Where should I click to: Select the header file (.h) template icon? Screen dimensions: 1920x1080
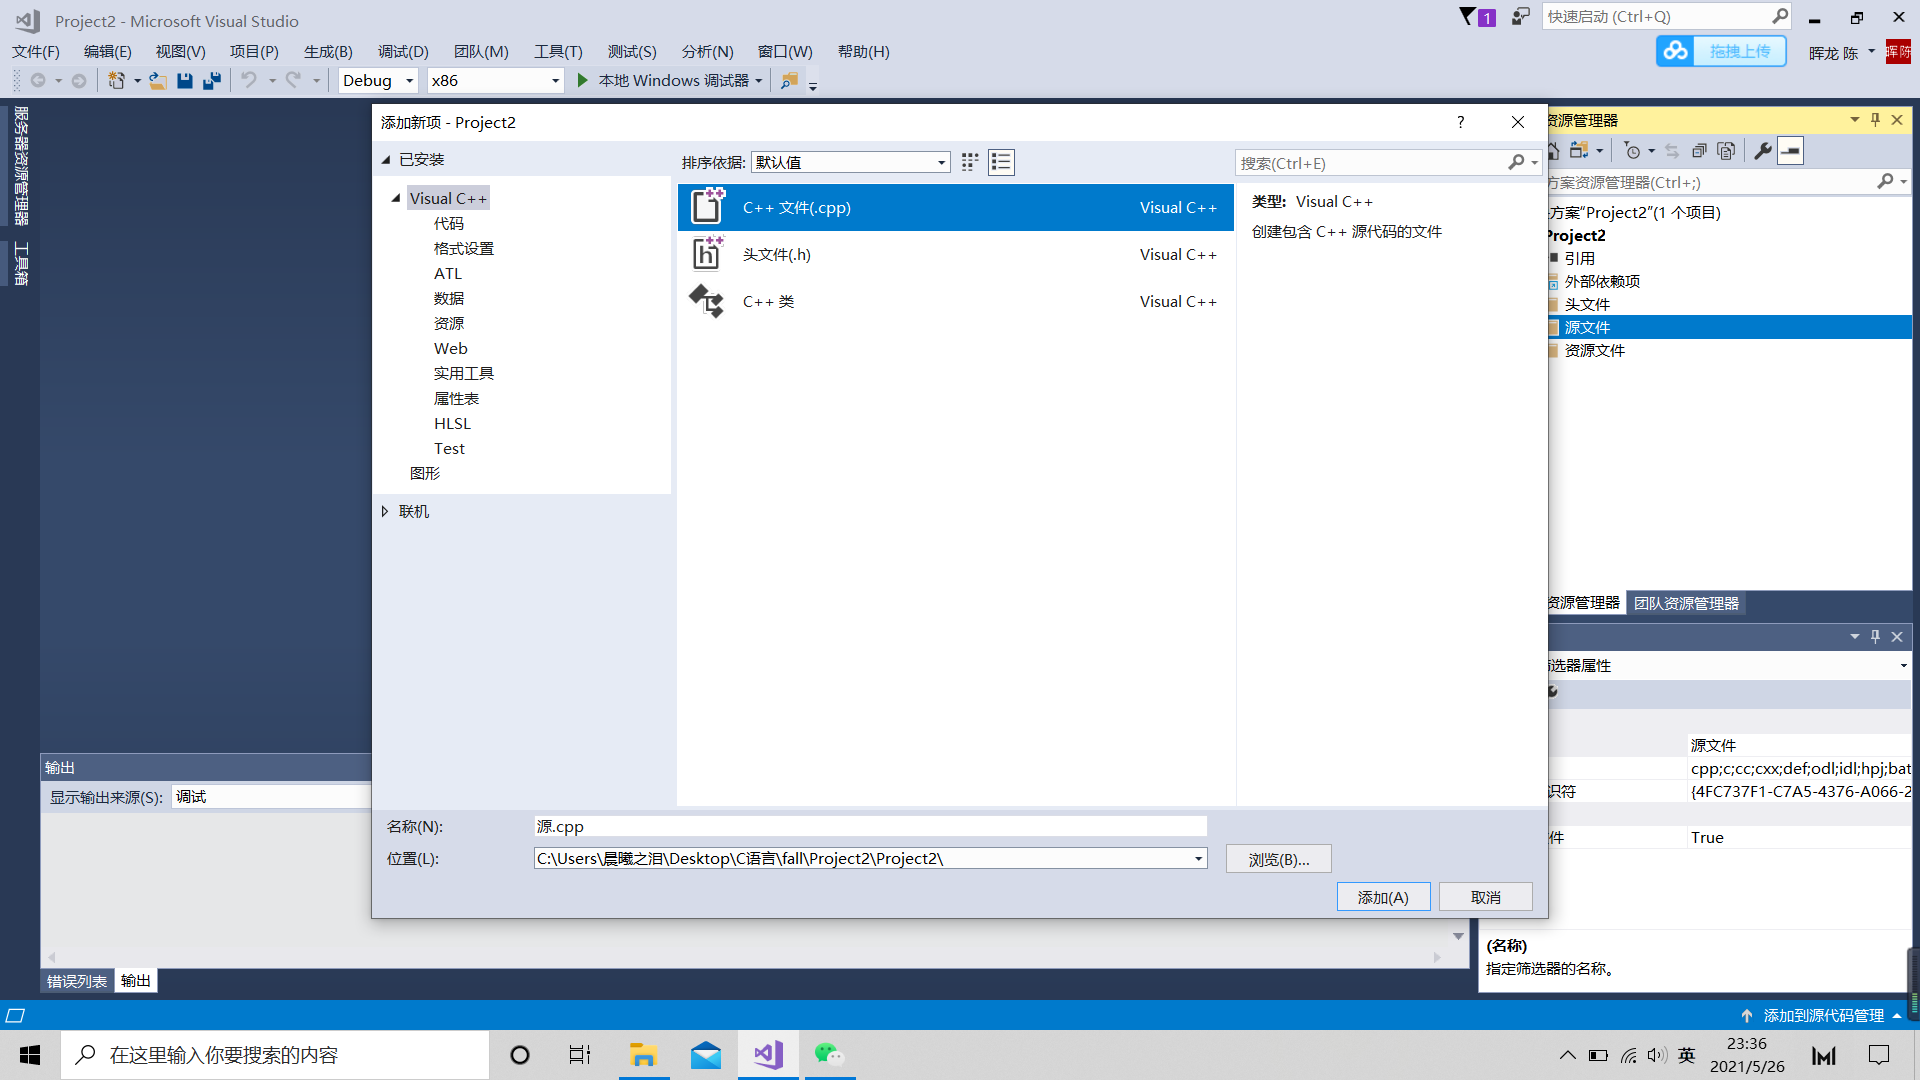tap(708, 254)
